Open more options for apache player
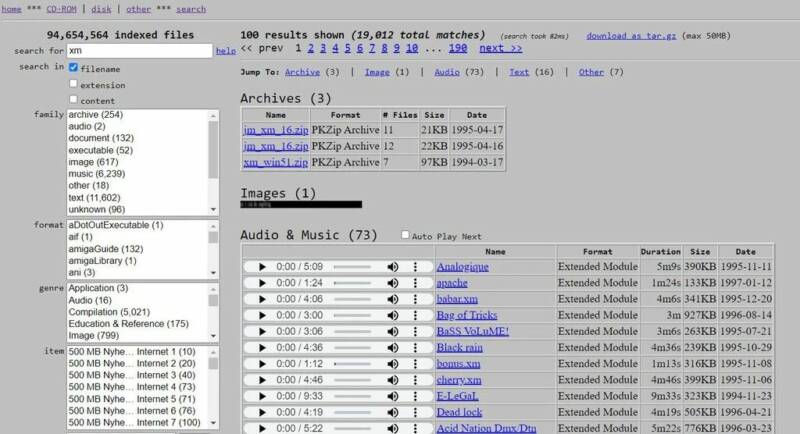The height and width of the screenshot is (434, 800). click(x=415, y=283)
